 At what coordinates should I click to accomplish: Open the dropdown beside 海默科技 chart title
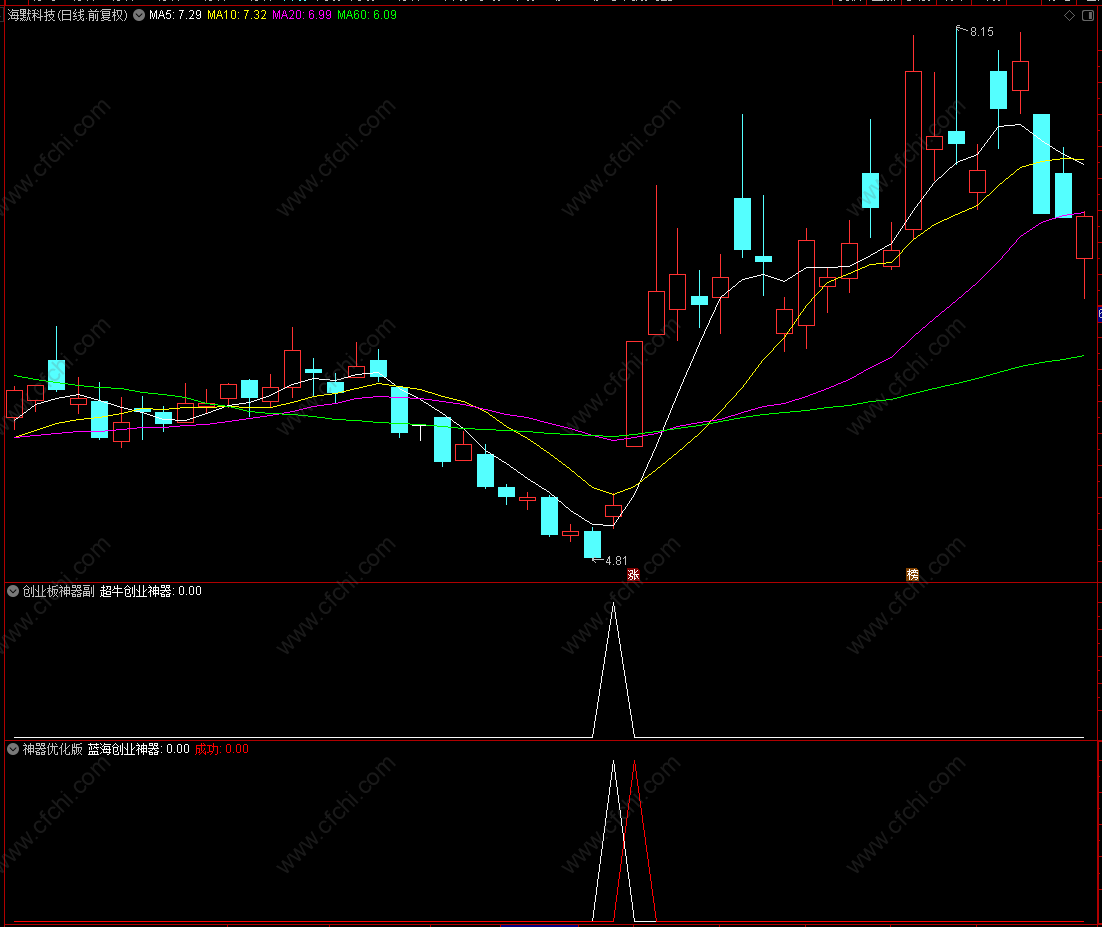click(x=139, y=15)
